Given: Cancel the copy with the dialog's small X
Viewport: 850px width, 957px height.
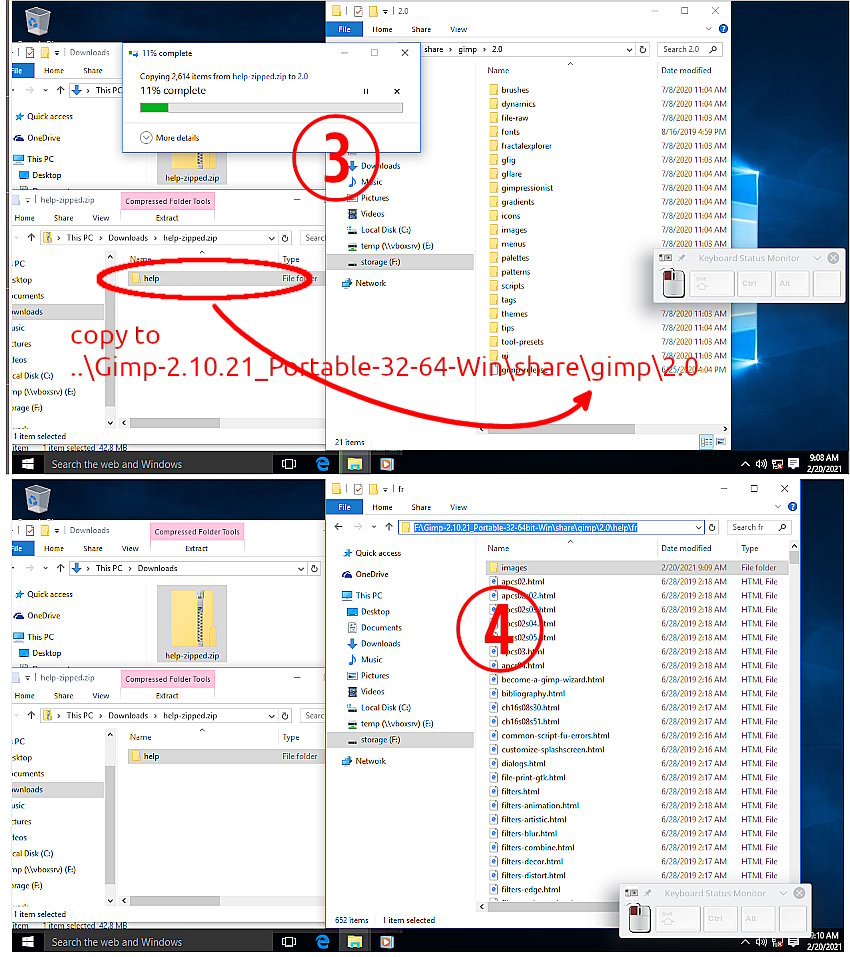Looking at the screenshot, I should point(397,92).
